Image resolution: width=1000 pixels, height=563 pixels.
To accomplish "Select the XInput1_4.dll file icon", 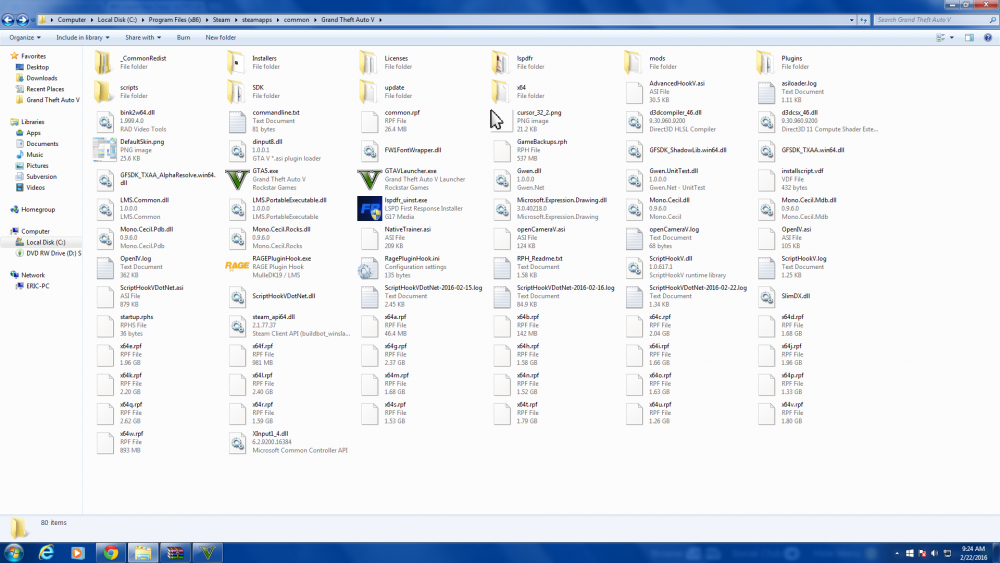I will tap(237, 442).
